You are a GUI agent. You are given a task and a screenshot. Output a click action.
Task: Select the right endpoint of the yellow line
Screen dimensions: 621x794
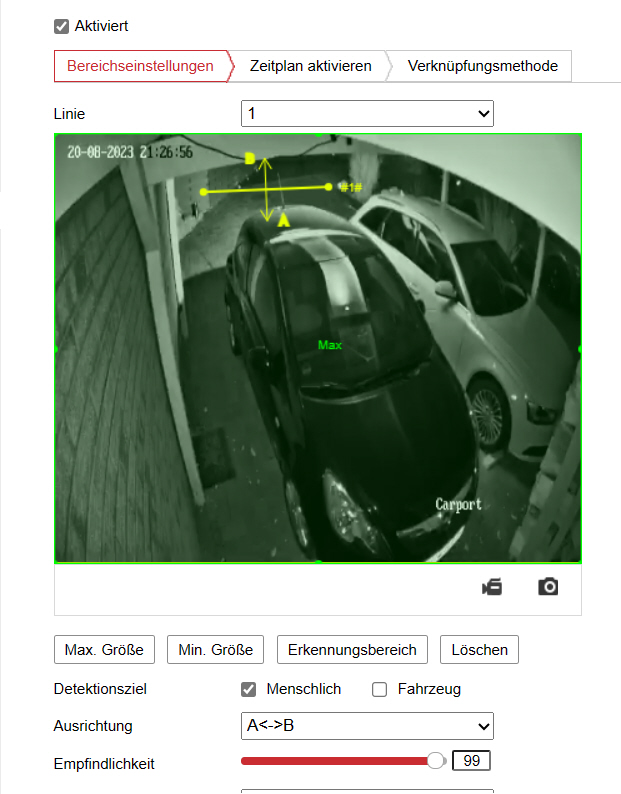point(328,186)
